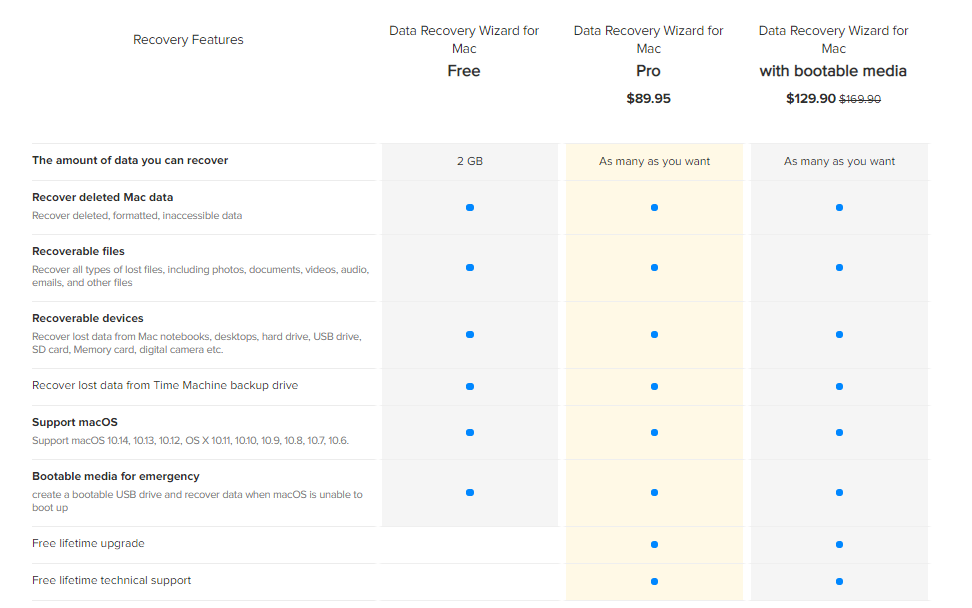Click Pro column dot for Free lifetime technical support

click(654, 582)
